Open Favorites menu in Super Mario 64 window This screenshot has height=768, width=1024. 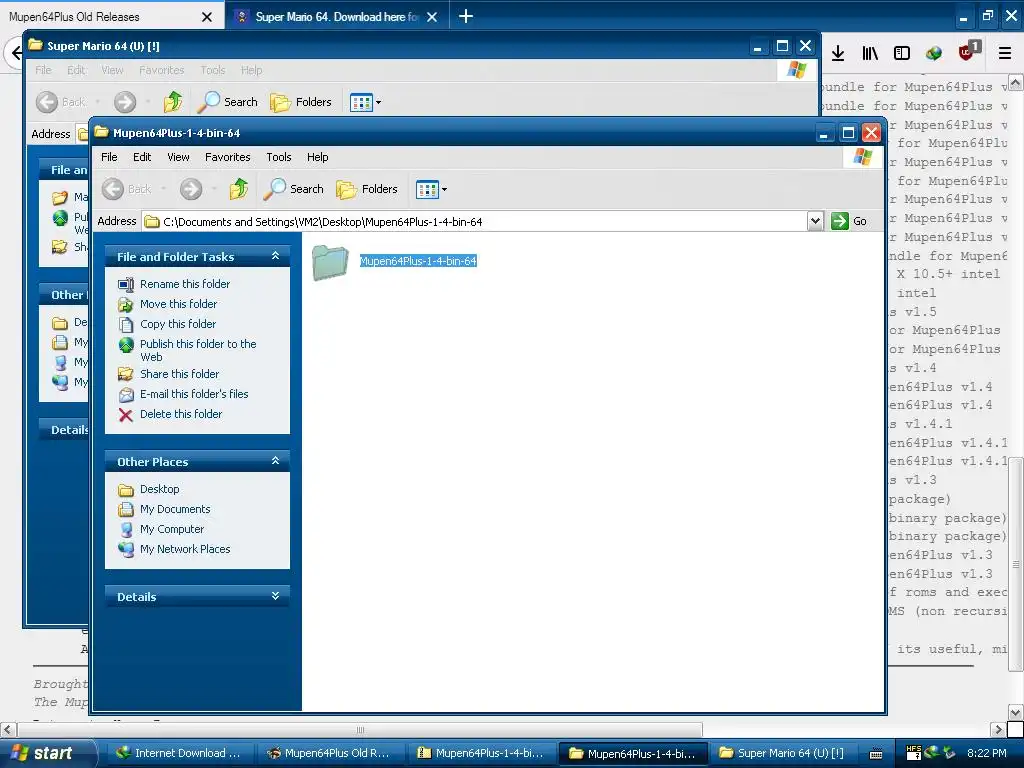click(161, 70)
